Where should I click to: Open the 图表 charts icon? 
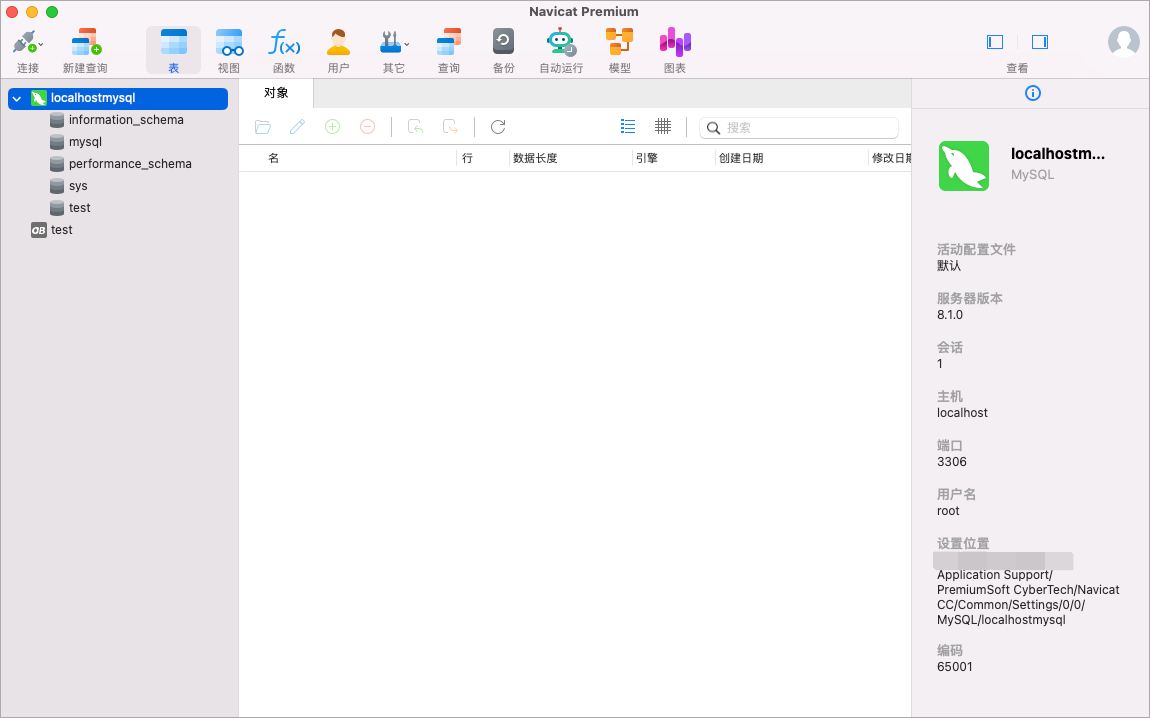[x=675, y=50]
